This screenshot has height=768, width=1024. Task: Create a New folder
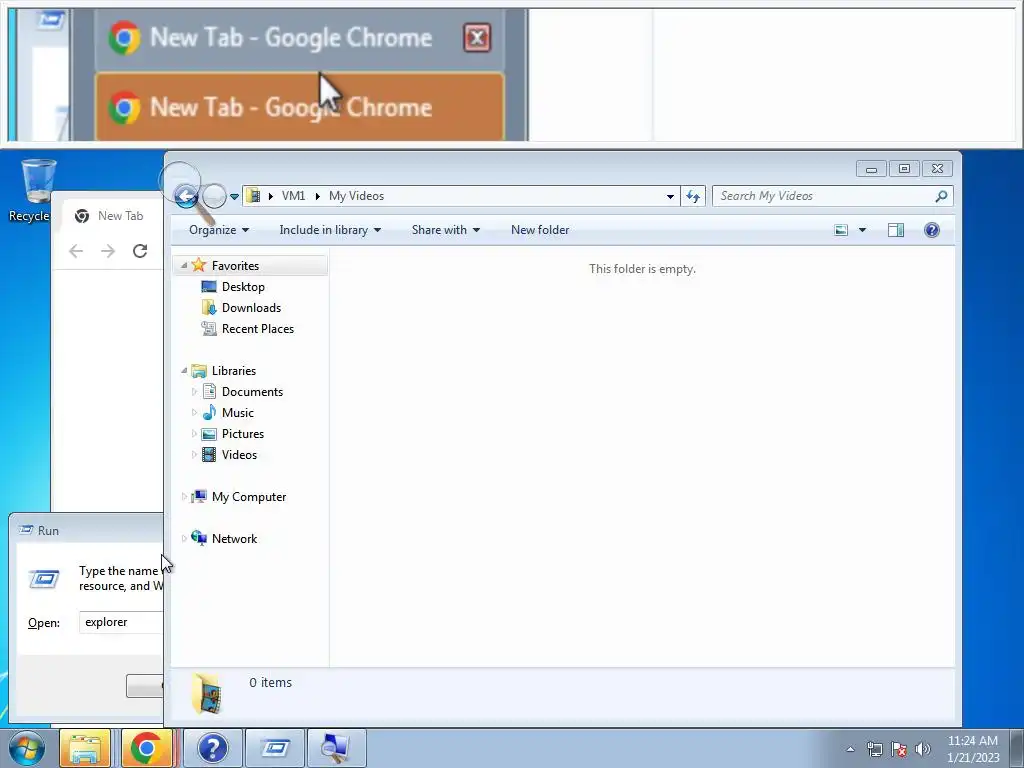click(x=540, y=230)
